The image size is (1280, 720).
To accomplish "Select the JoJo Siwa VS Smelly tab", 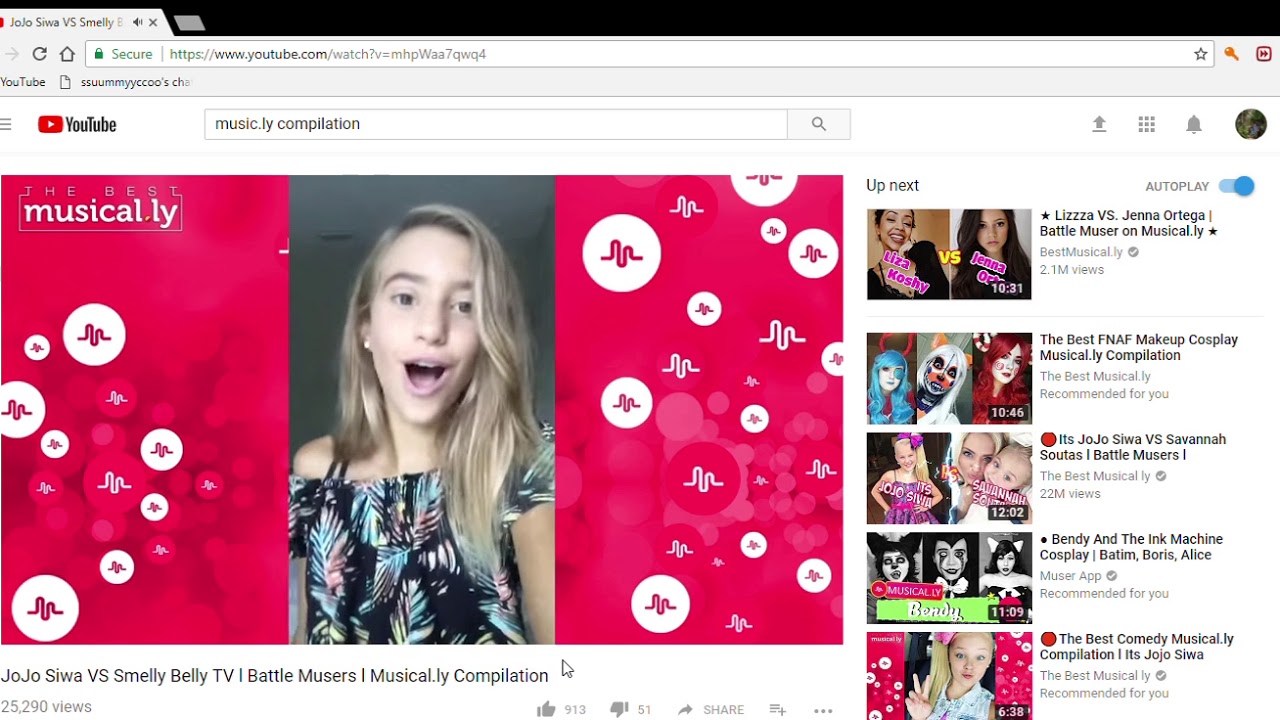I will (67, 22).
